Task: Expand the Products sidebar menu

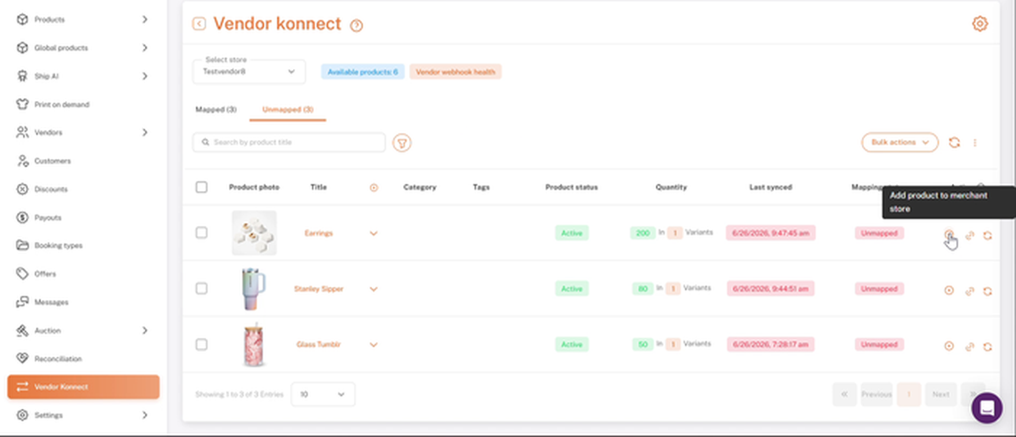Action: [x=144, y=19]
